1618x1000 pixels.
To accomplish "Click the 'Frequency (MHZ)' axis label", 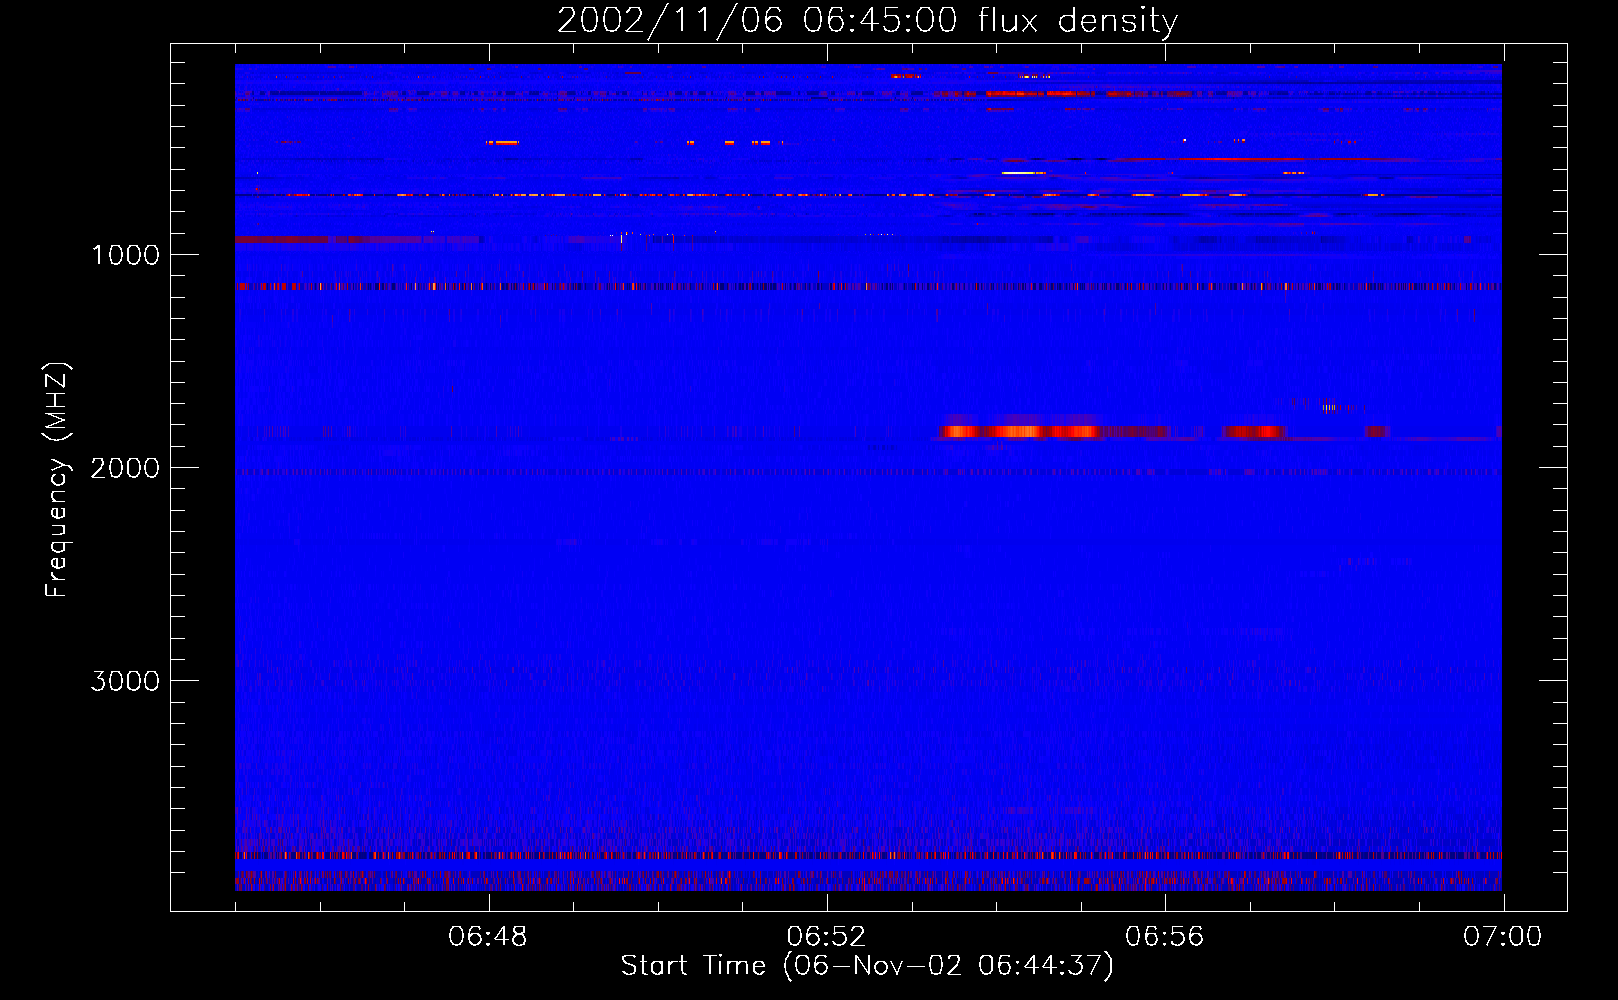I will click(x=57, y=480).
